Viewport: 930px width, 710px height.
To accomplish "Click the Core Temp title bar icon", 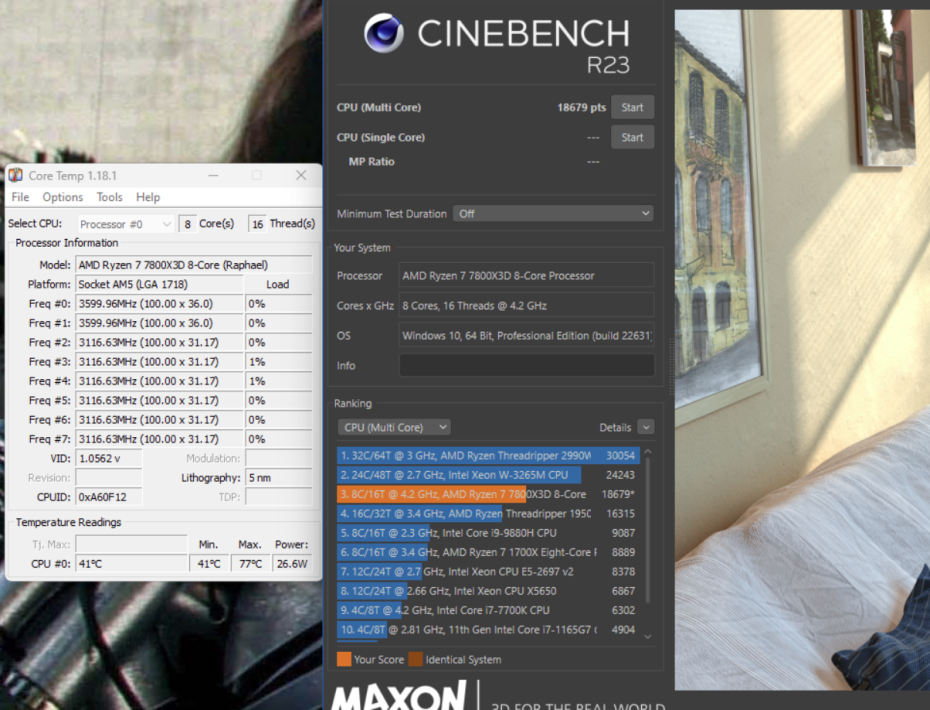I will pyautogui.click(x=15, y=176).
